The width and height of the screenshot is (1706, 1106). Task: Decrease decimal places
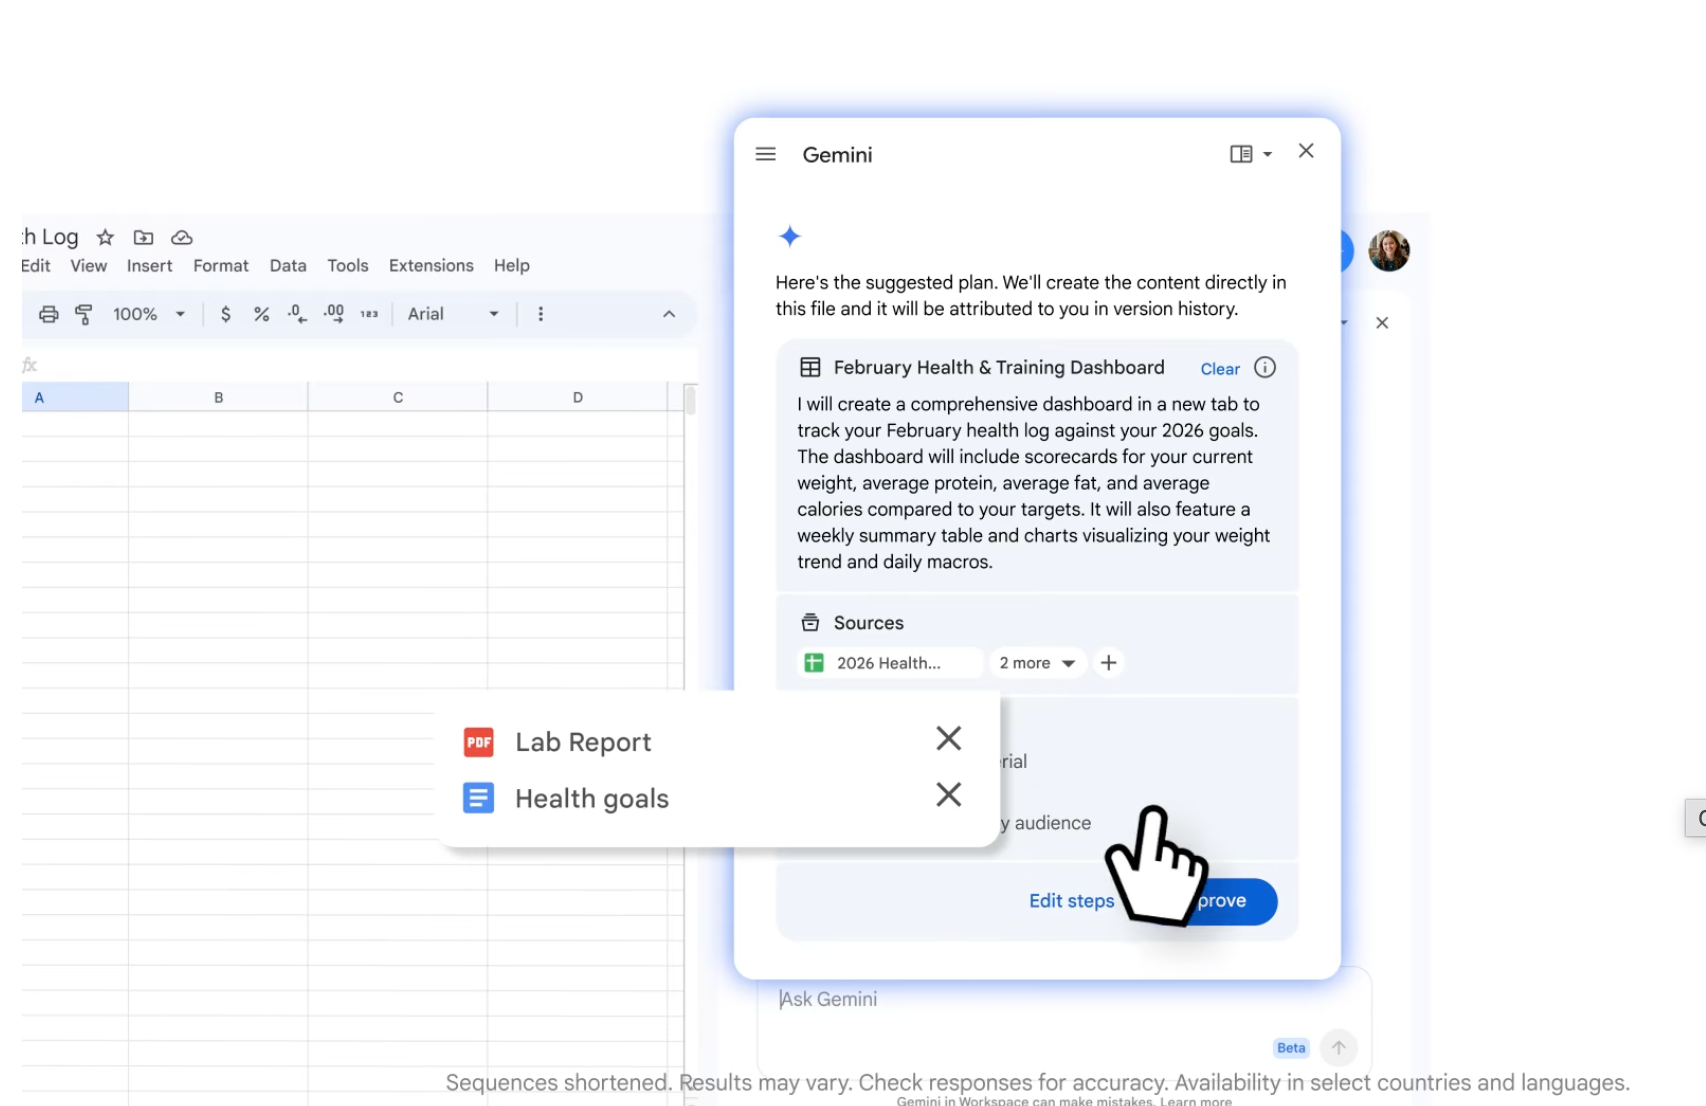(297, 314)
